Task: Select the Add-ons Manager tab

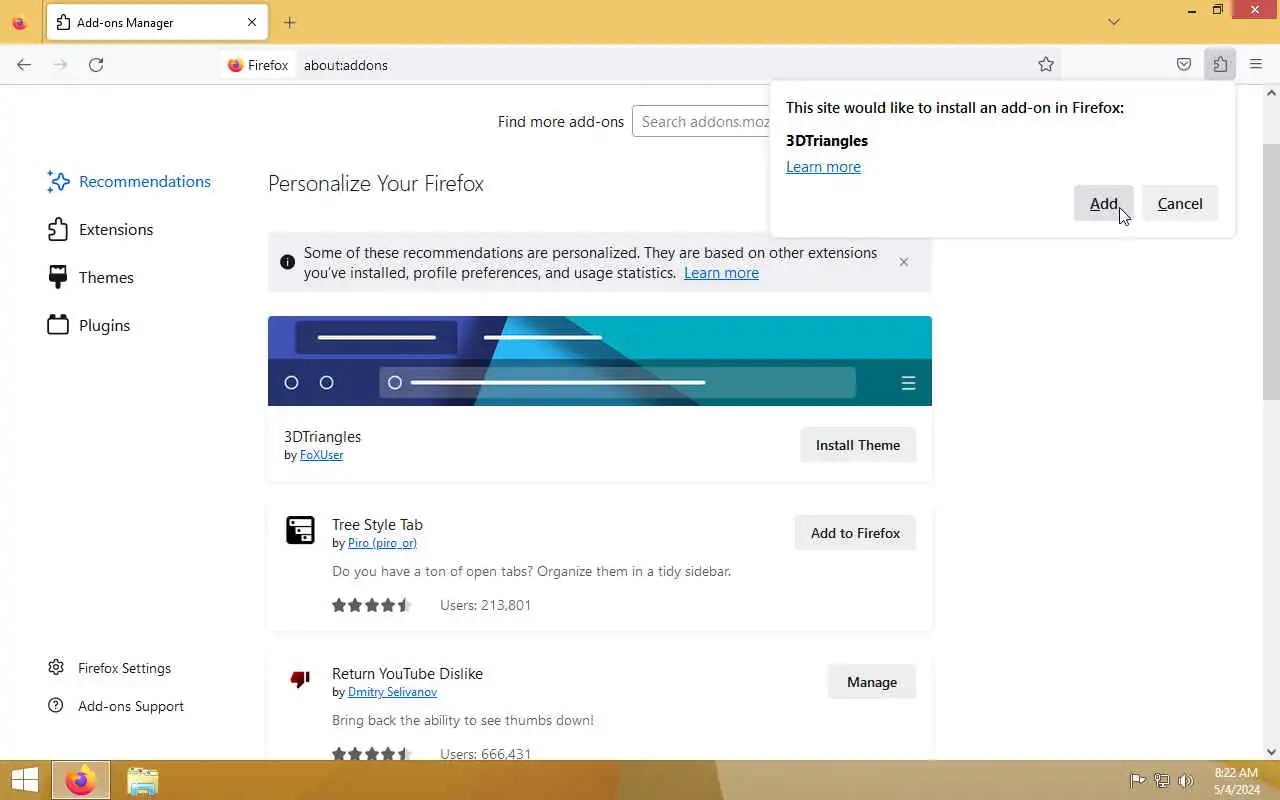Action: click(x=157, y=22)
